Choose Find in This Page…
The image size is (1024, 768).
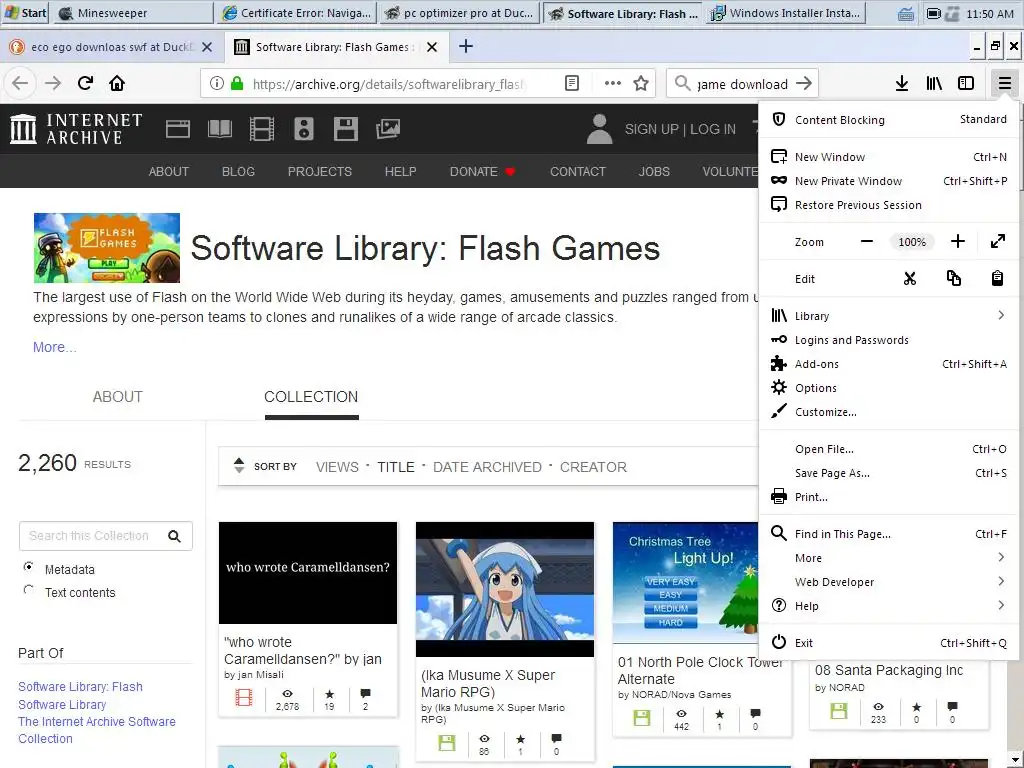(888, 534)
